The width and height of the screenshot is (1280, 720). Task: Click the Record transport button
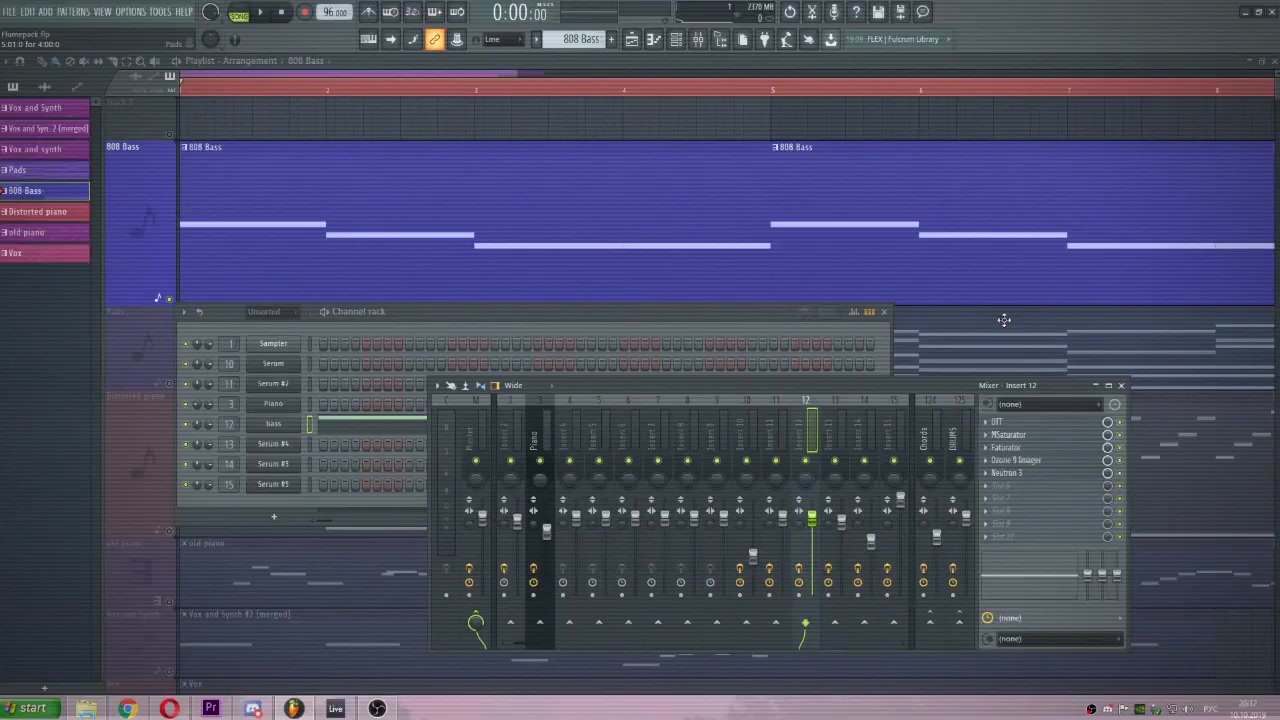pyautogui.click(x=304, y=13)
